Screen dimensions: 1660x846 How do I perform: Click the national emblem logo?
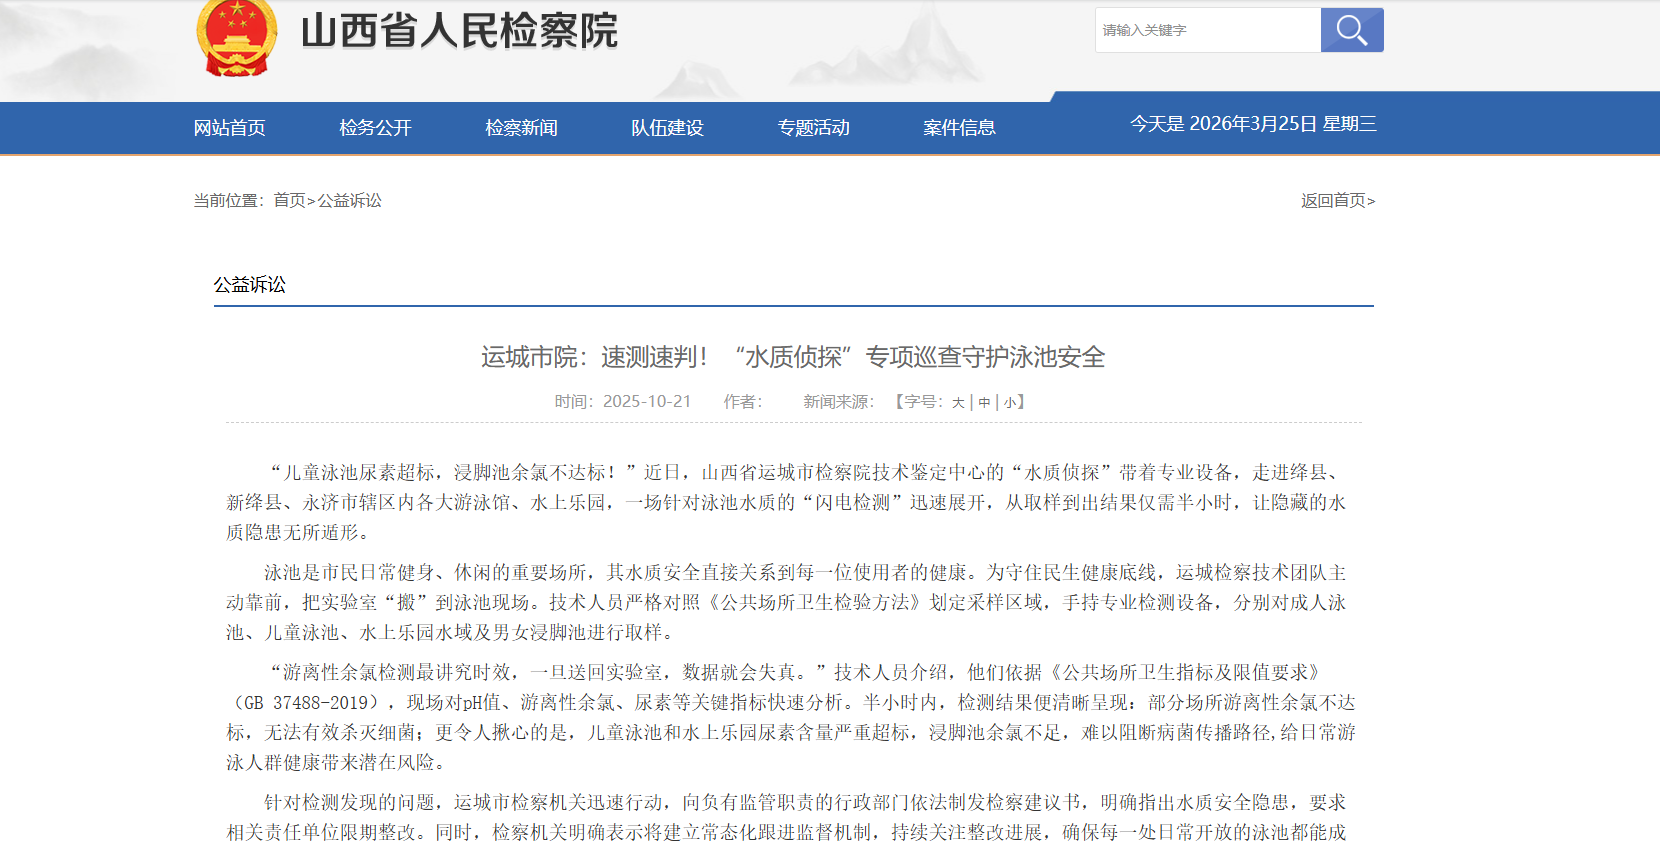(x=236, y=38)
